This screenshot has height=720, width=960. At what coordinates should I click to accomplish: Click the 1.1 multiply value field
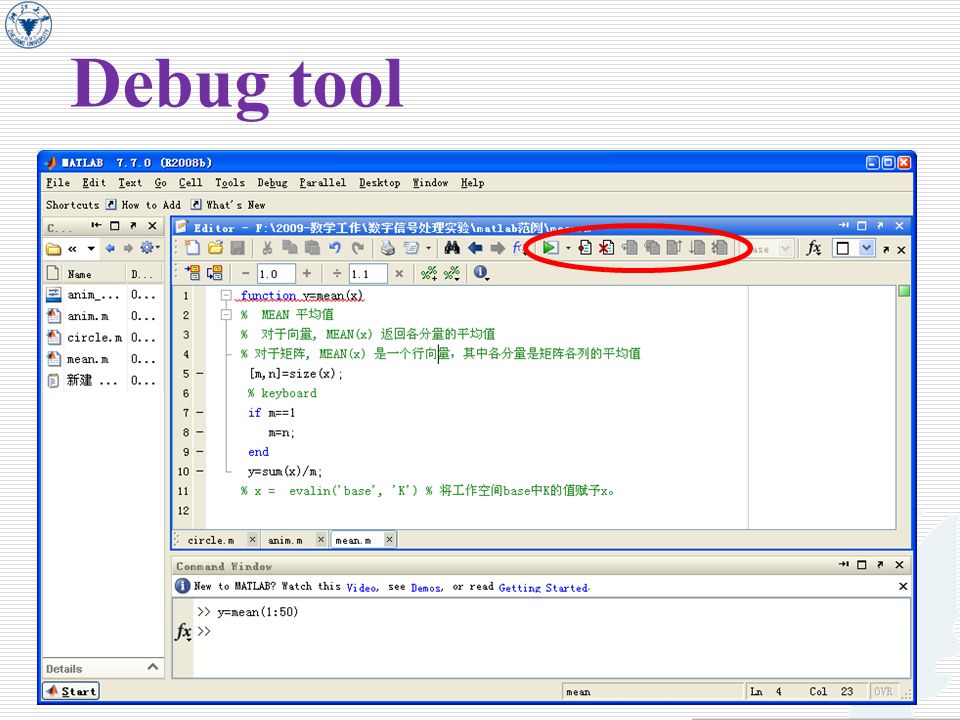(368, 274)
